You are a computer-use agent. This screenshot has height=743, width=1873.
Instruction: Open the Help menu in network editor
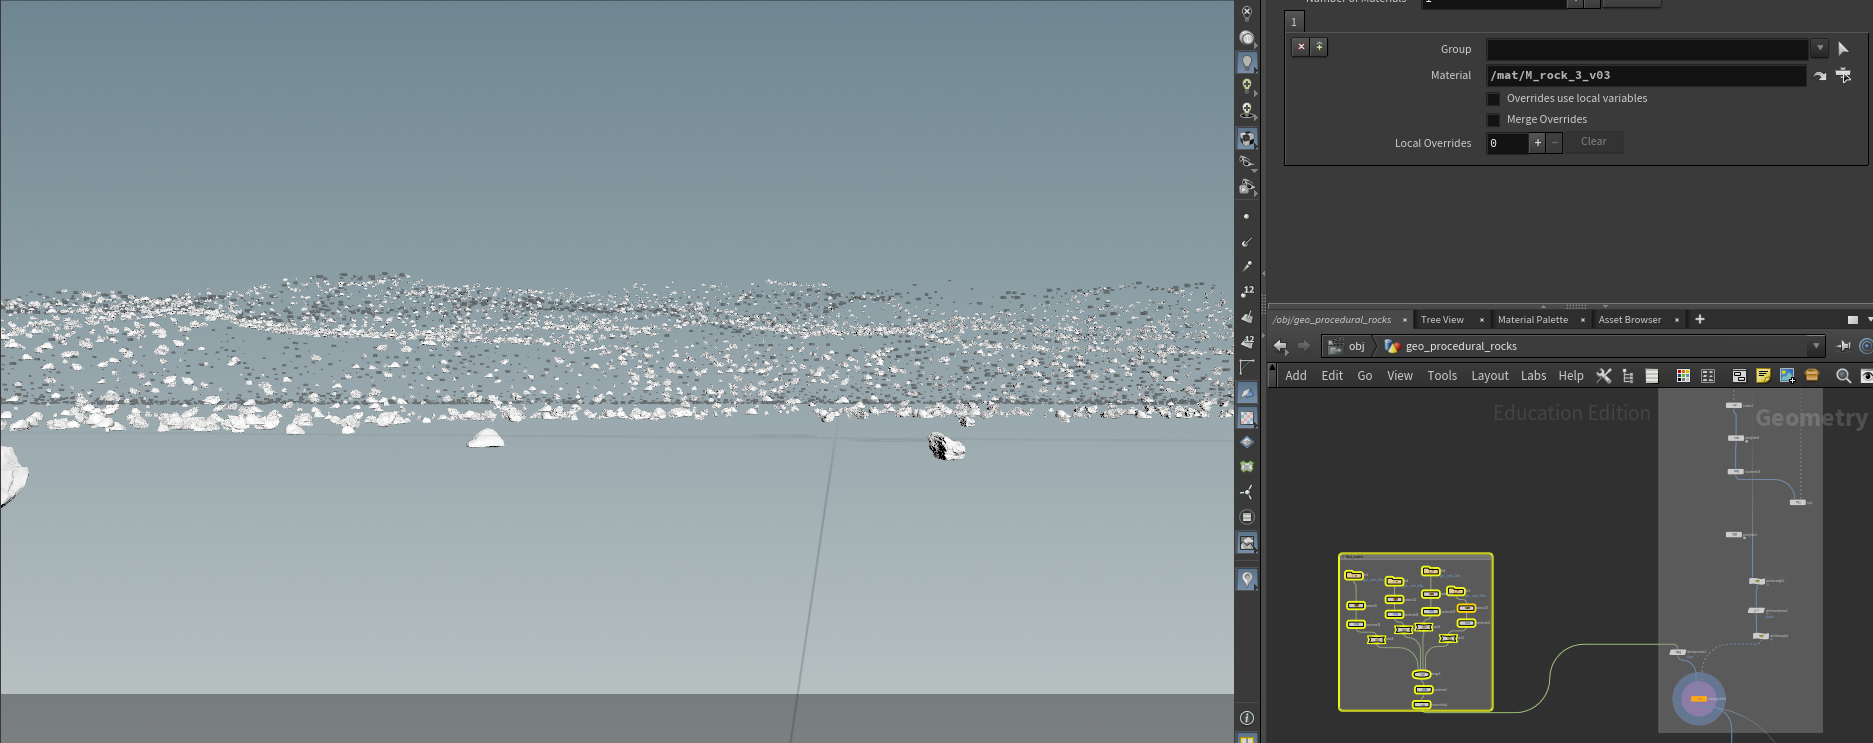(x=1571, y=376)
